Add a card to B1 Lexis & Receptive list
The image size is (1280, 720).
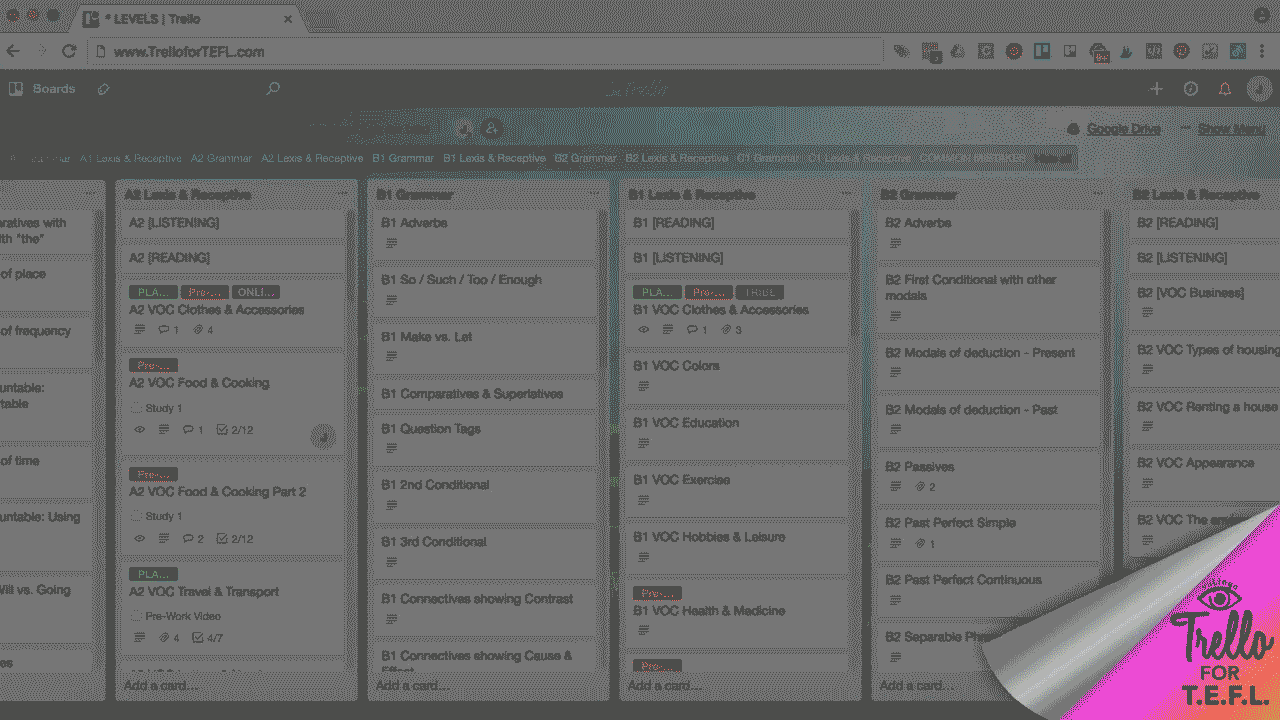point(664,685)
